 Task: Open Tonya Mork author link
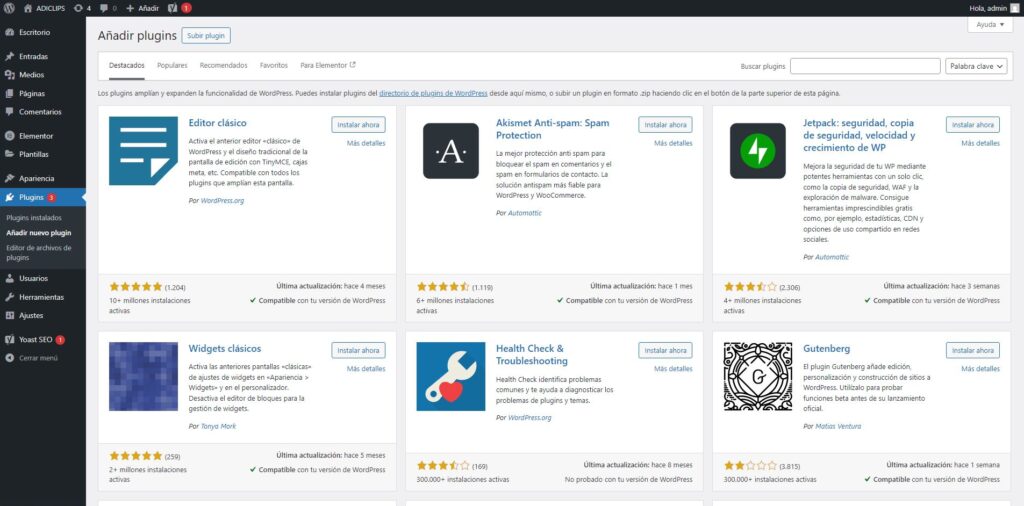(218, 426)
